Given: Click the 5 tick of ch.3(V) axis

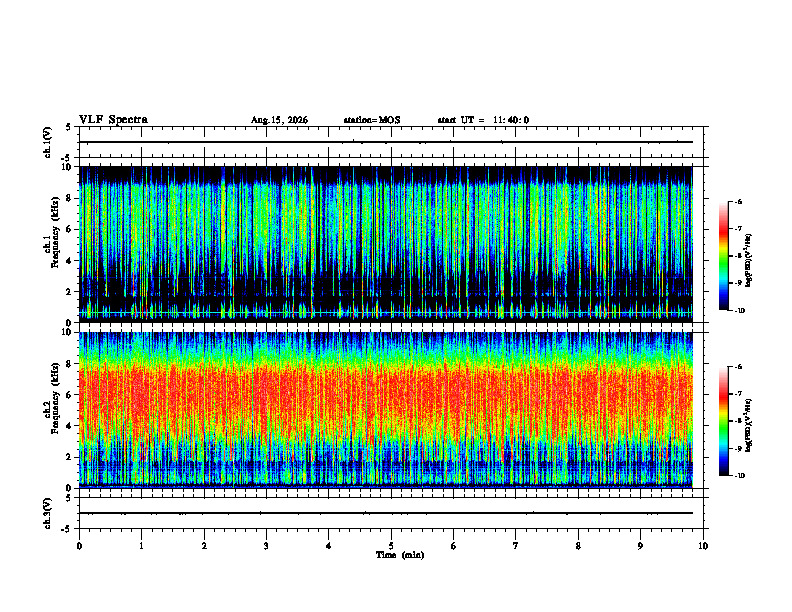Looking at the screenshot, I should [69, 498].
